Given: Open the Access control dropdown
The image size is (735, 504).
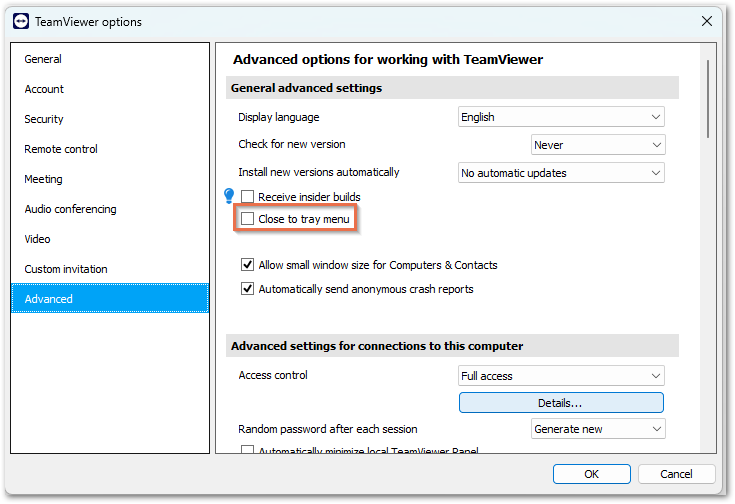Looking at the screenshot, I should coord(561,376).
